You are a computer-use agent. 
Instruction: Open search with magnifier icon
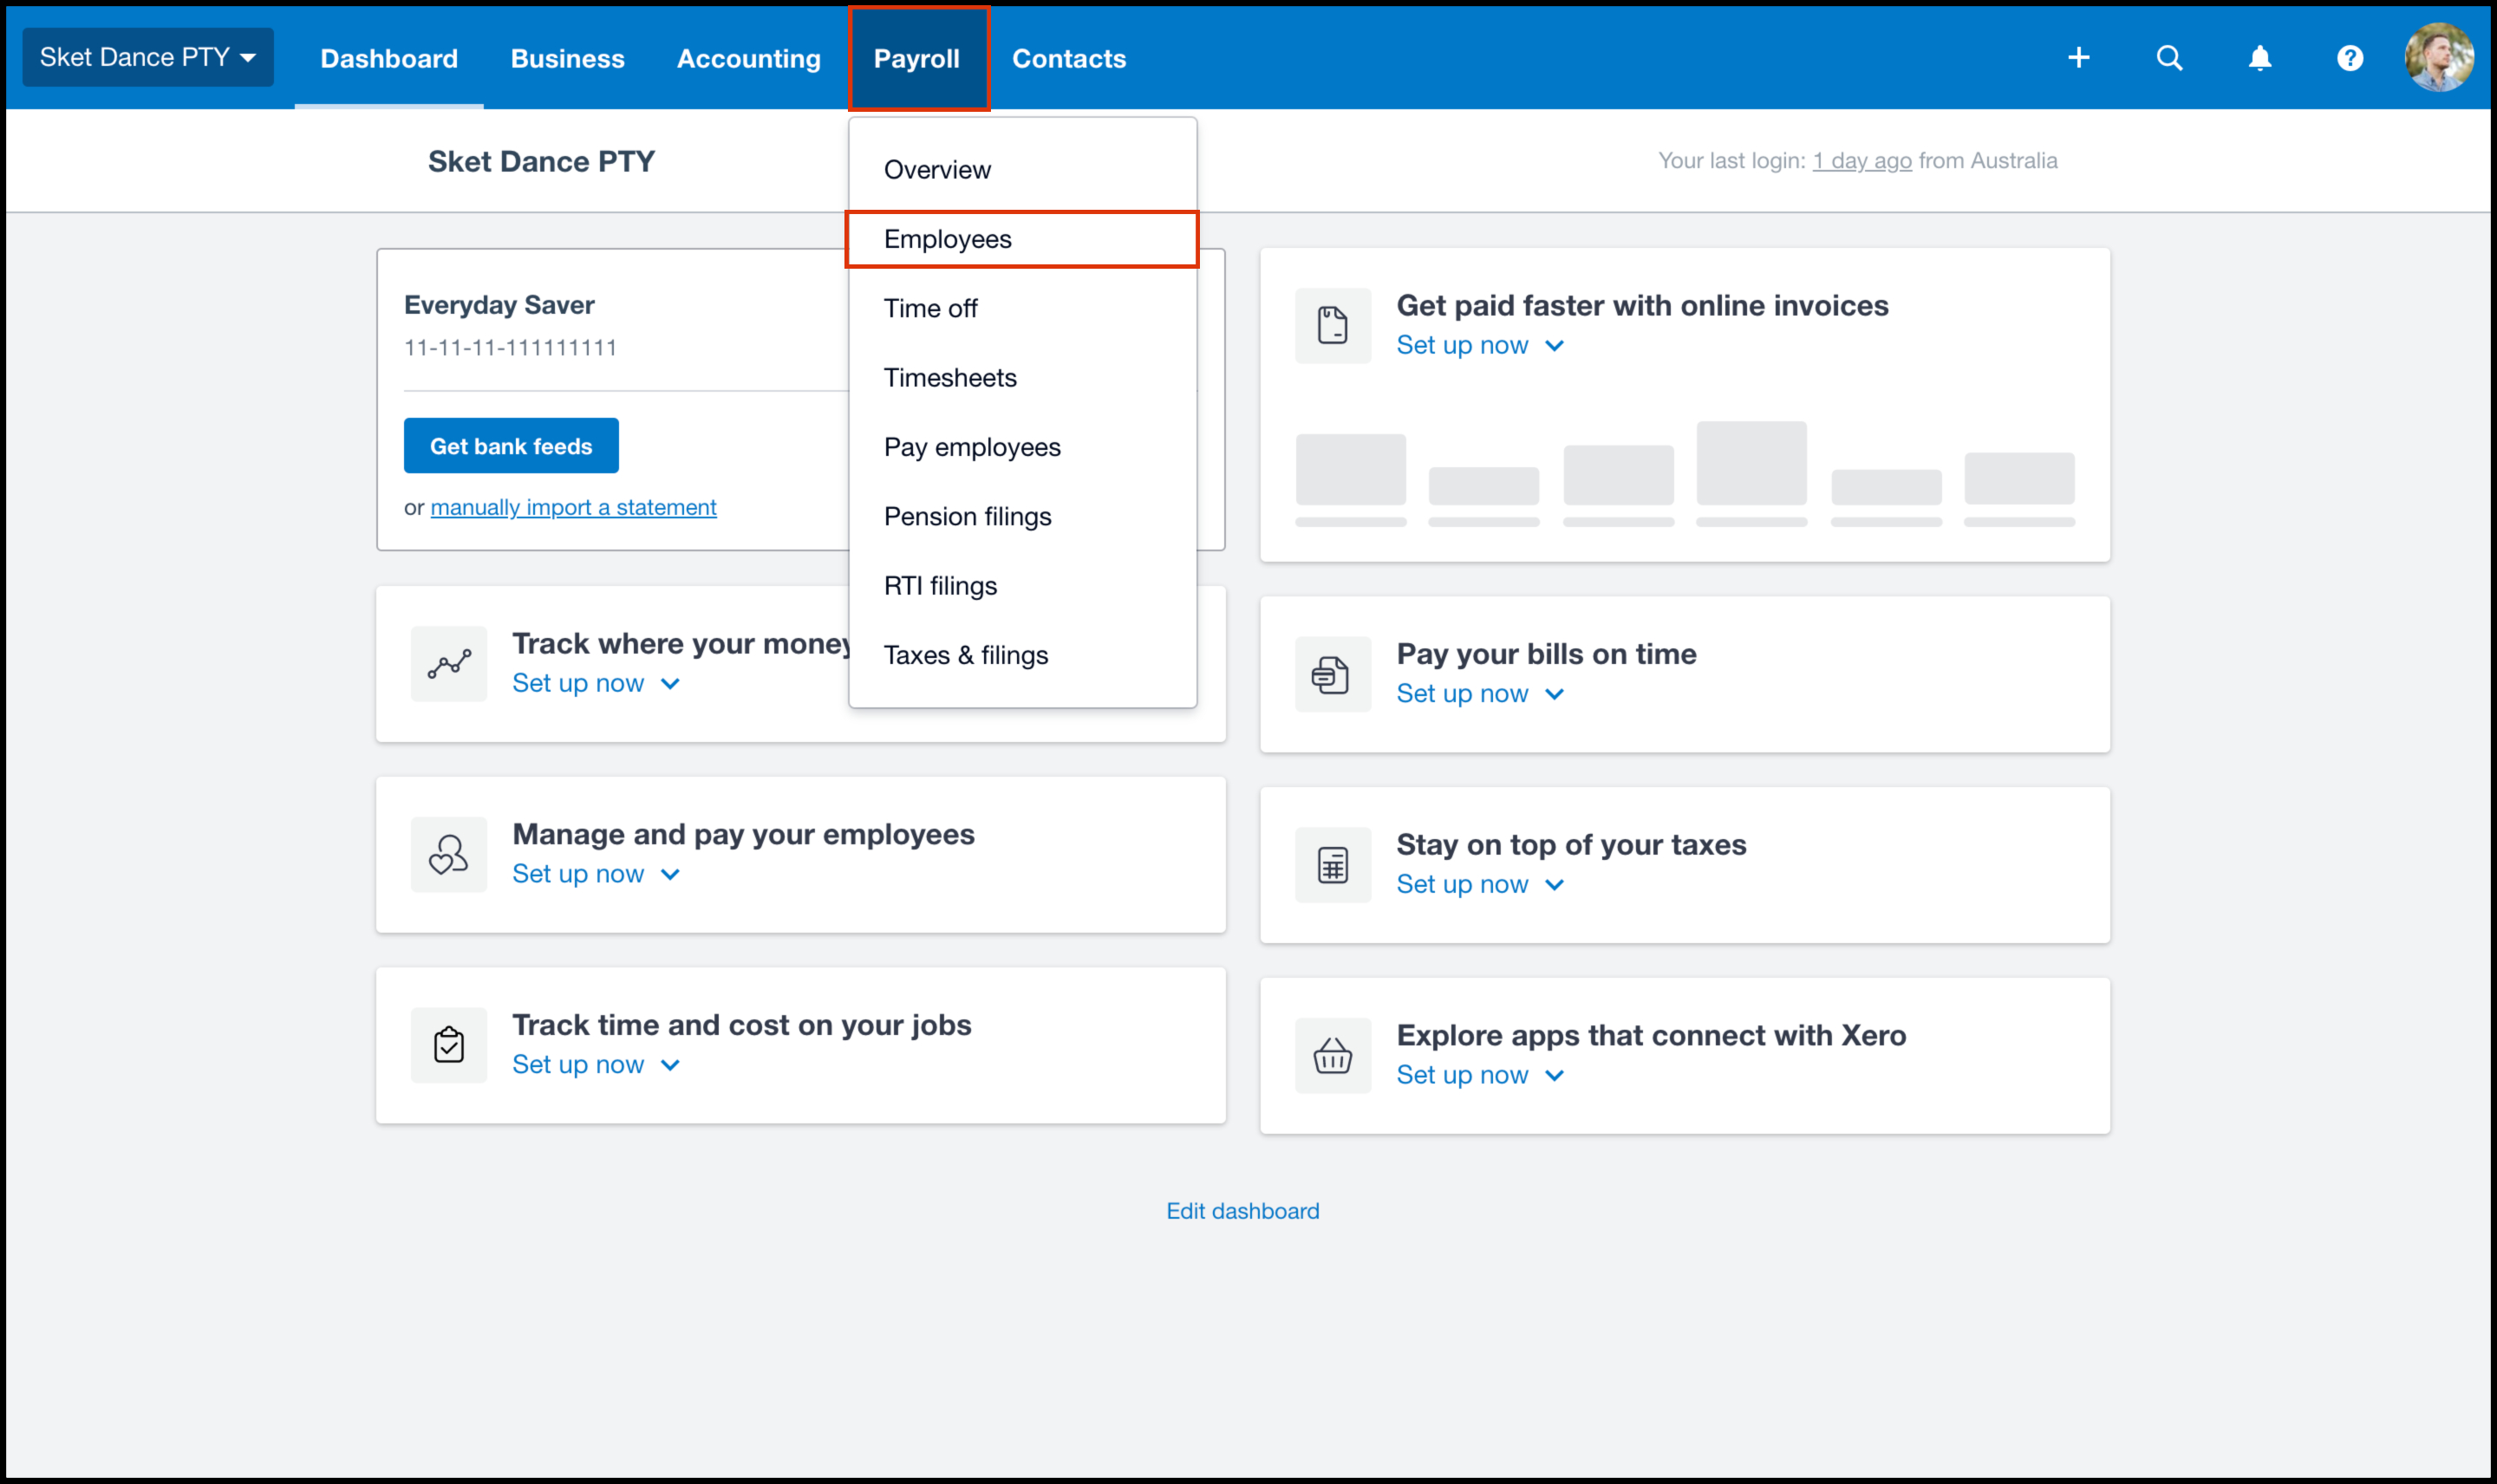(2168, 58)
